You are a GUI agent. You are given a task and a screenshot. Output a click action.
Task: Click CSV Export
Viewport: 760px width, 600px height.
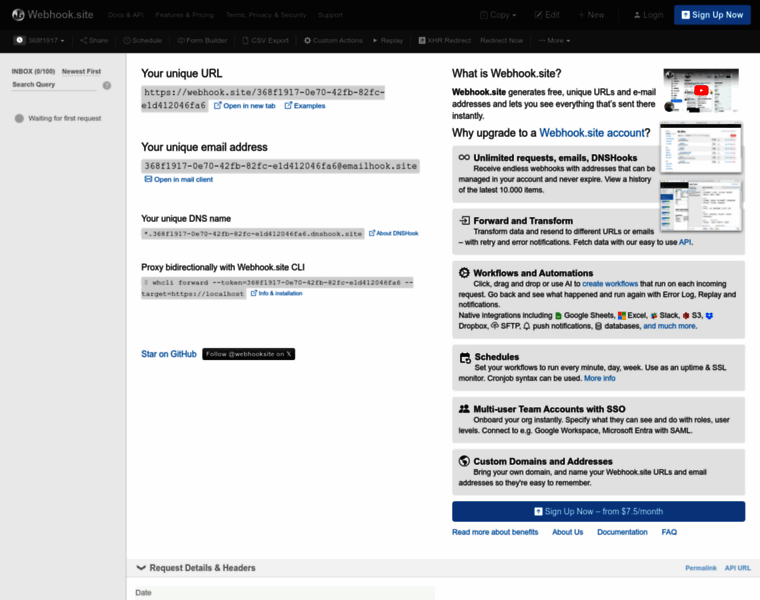point(265,40)
